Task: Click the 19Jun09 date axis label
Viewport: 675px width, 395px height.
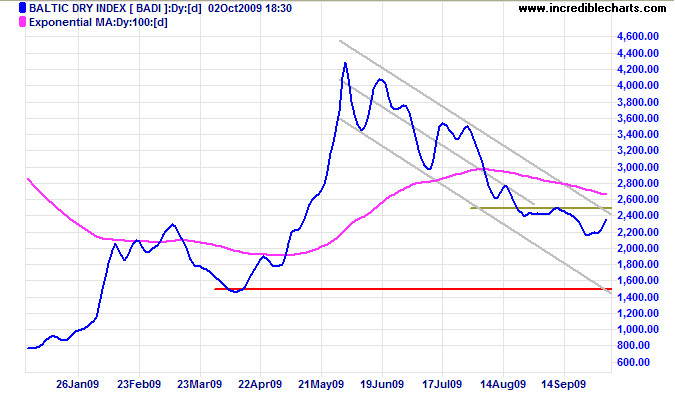Action: [x=382, y=384]
